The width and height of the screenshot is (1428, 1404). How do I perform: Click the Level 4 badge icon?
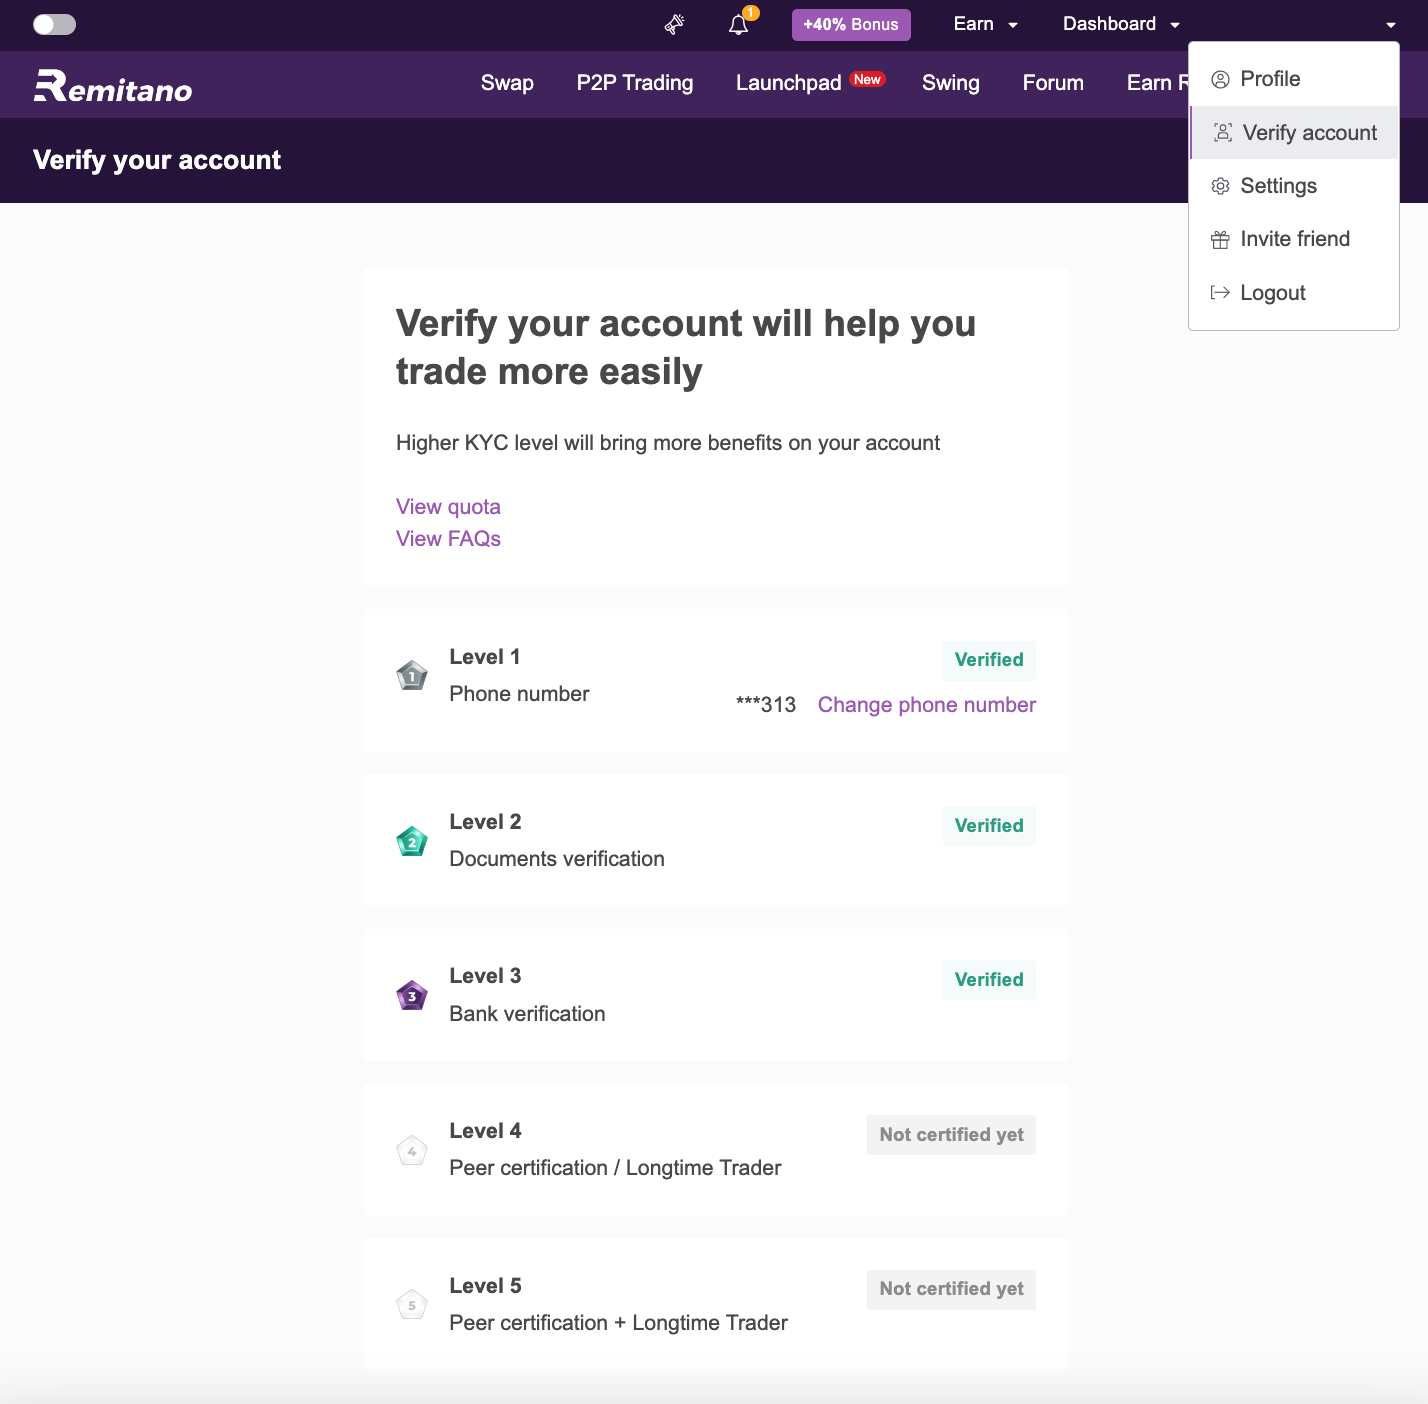(412, 1151)
